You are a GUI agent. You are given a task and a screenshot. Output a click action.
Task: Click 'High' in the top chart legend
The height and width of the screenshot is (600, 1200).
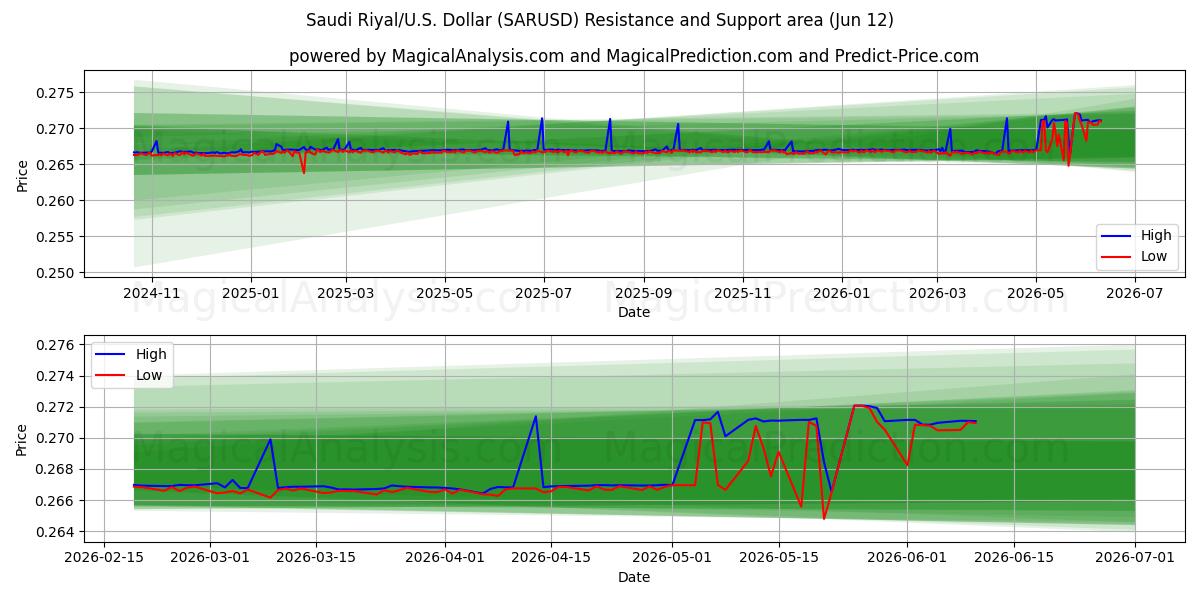coord(1156,236)
